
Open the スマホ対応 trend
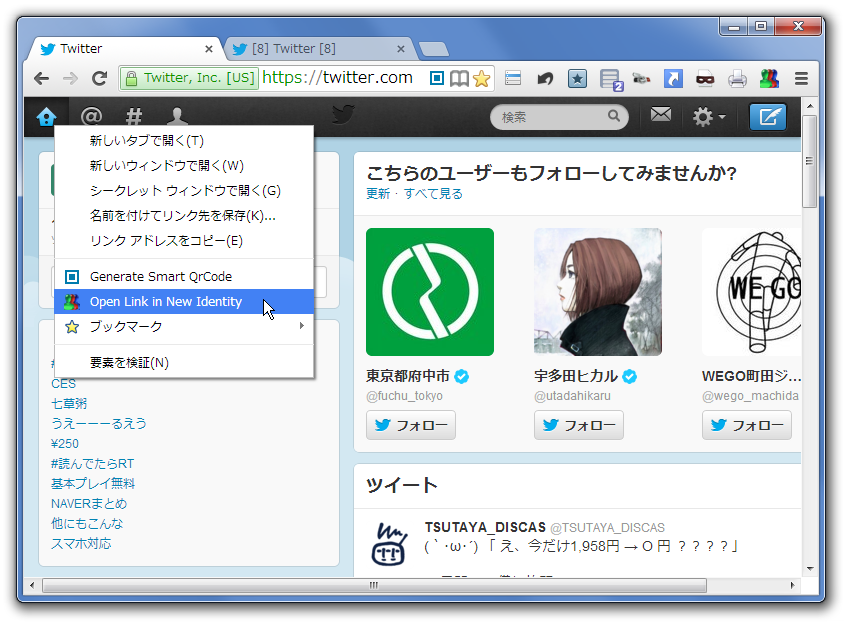[x=81, y=543]
